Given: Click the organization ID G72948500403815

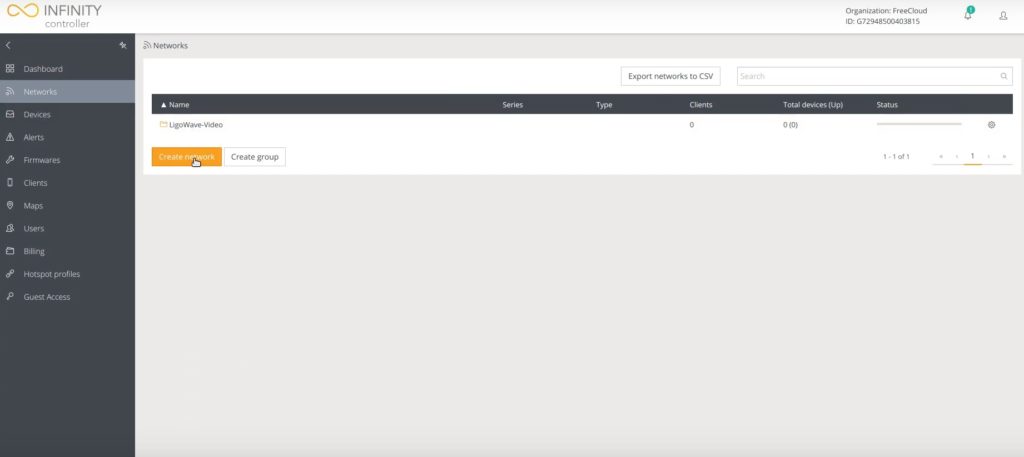Looking at the screenshot, I should coord(882,22).
